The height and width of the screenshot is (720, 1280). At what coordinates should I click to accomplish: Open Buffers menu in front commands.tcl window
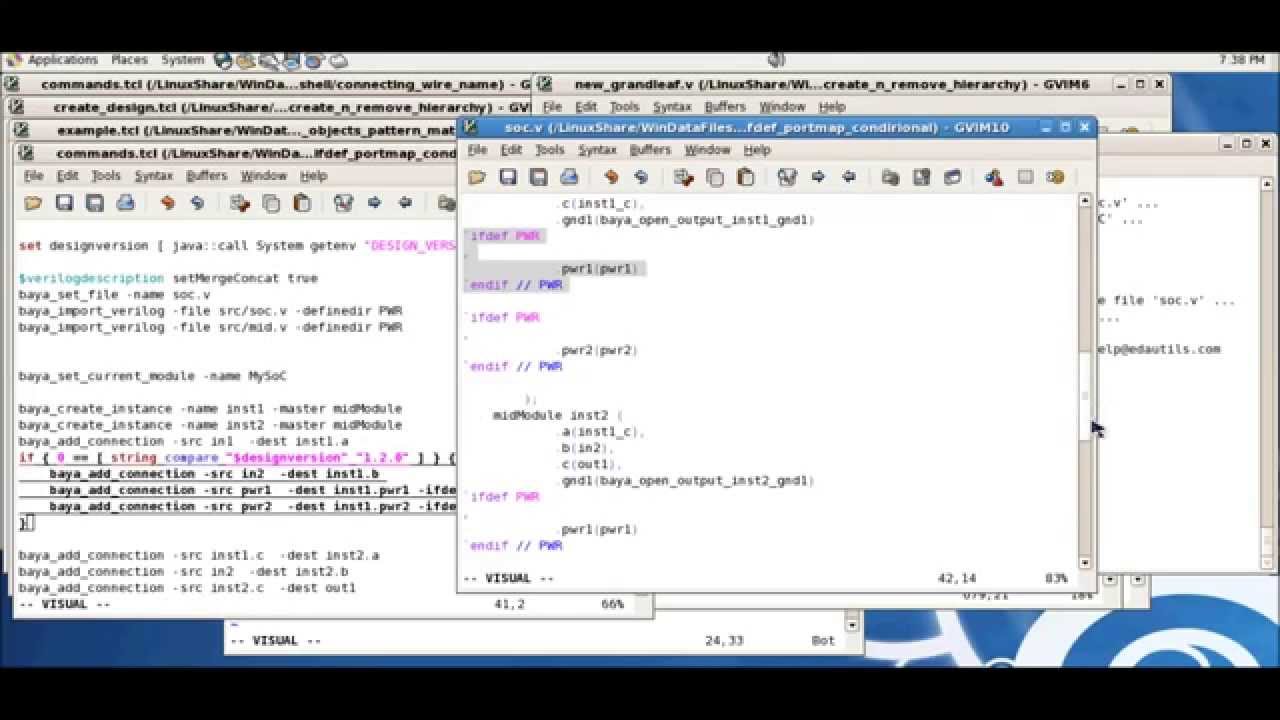(x=206, y=175)
